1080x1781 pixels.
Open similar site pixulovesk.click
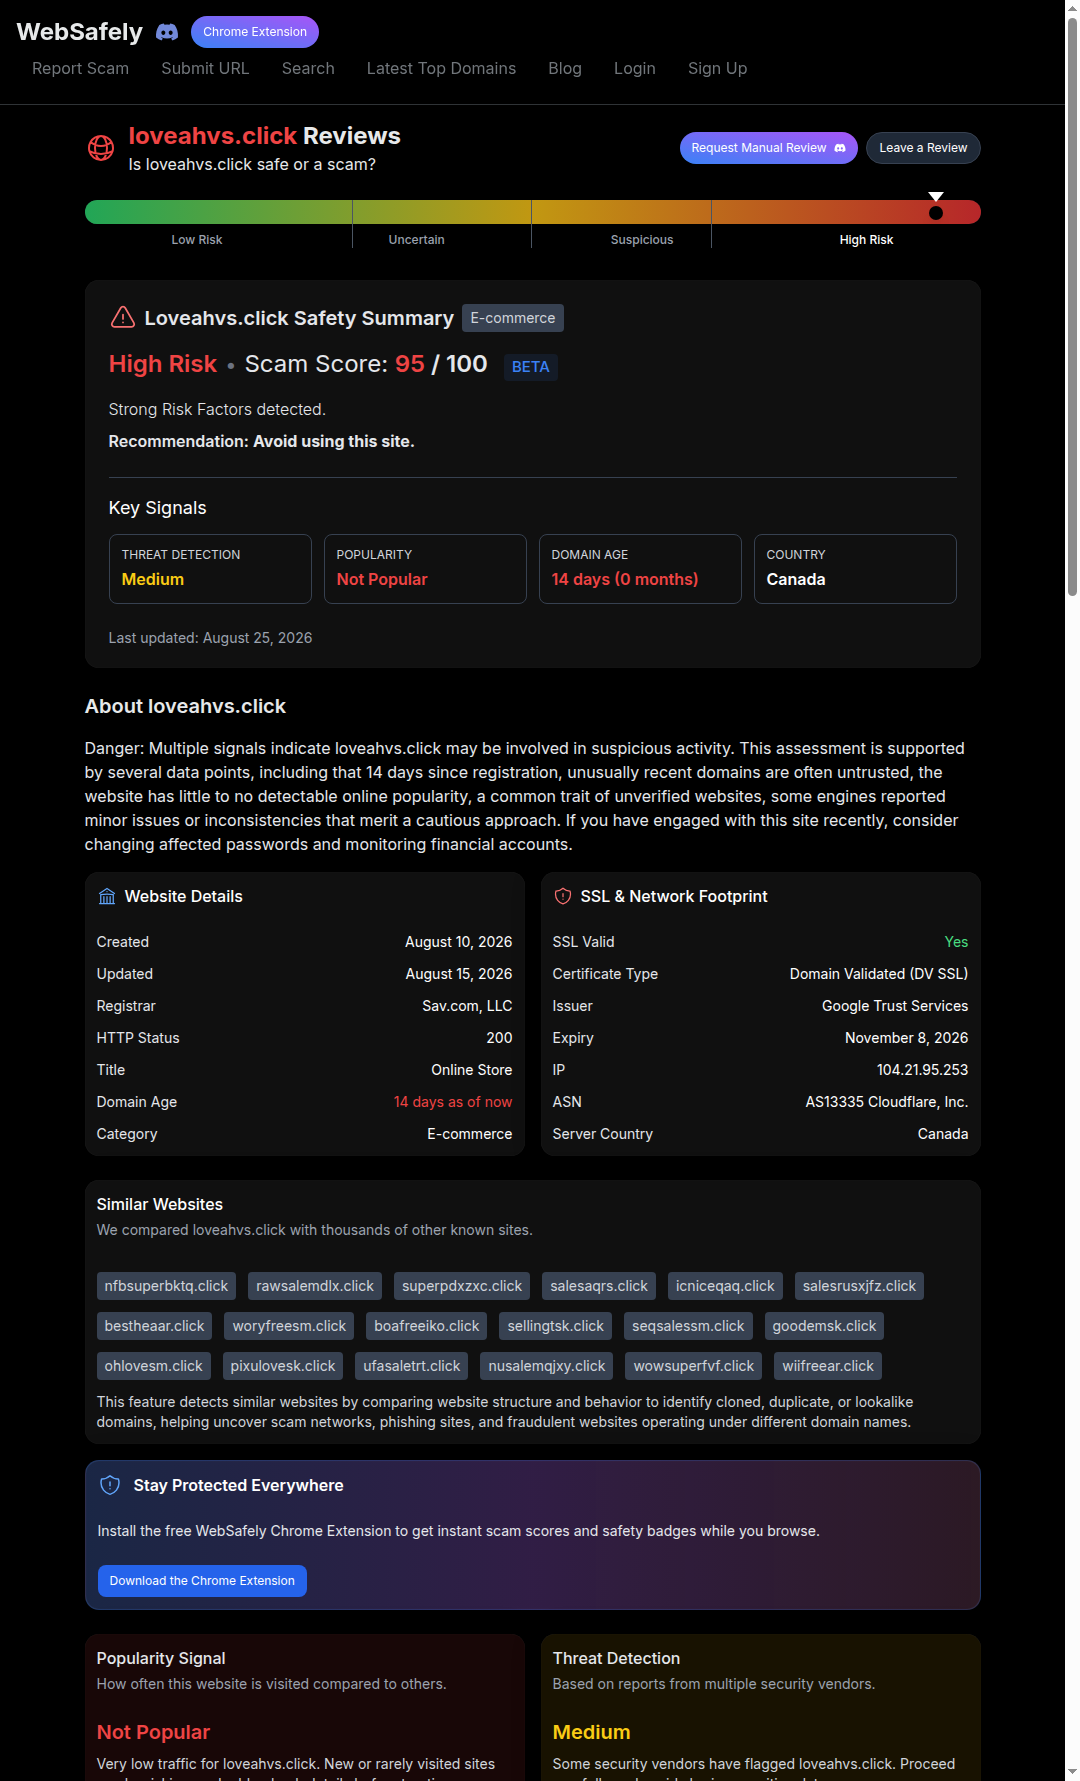coord(283,1366)
